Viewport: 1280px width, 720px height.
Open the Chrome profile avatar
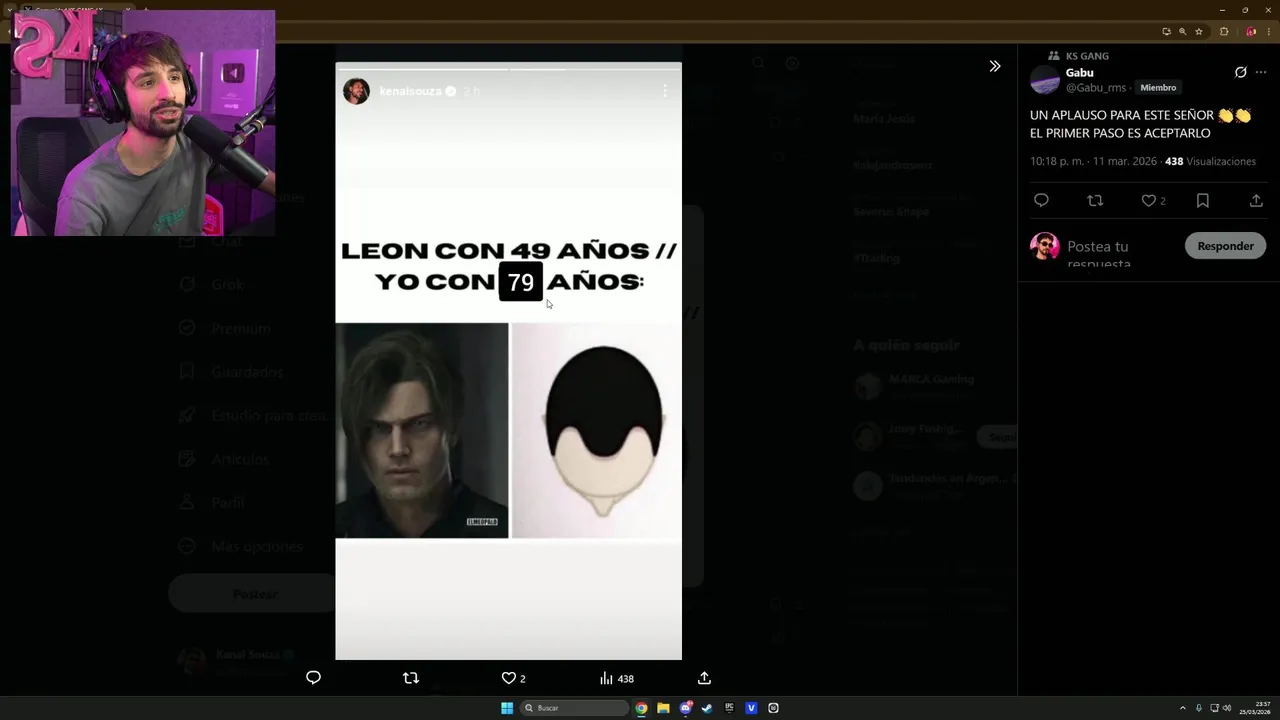point(1251,31)
